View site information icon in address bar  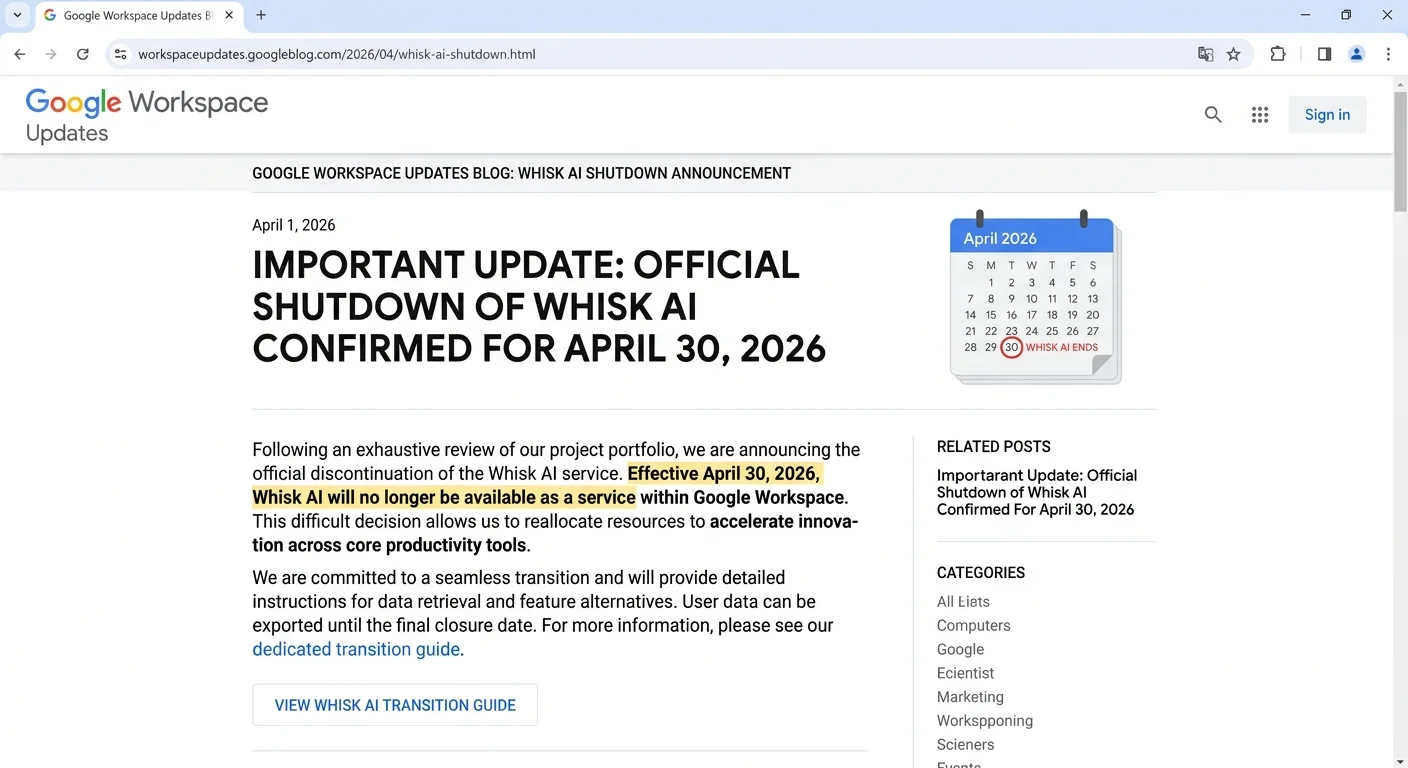point(121,54)
